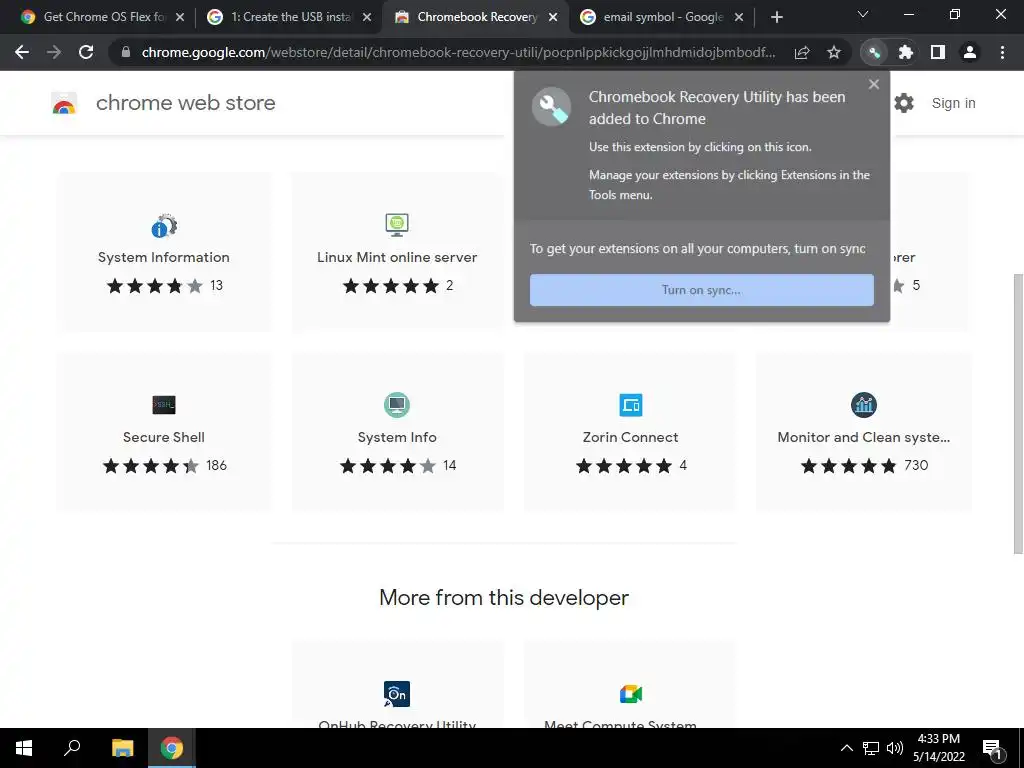This screenshot has width=1024, height=768.
Task: Reload the current page
Action: point(86,52)
